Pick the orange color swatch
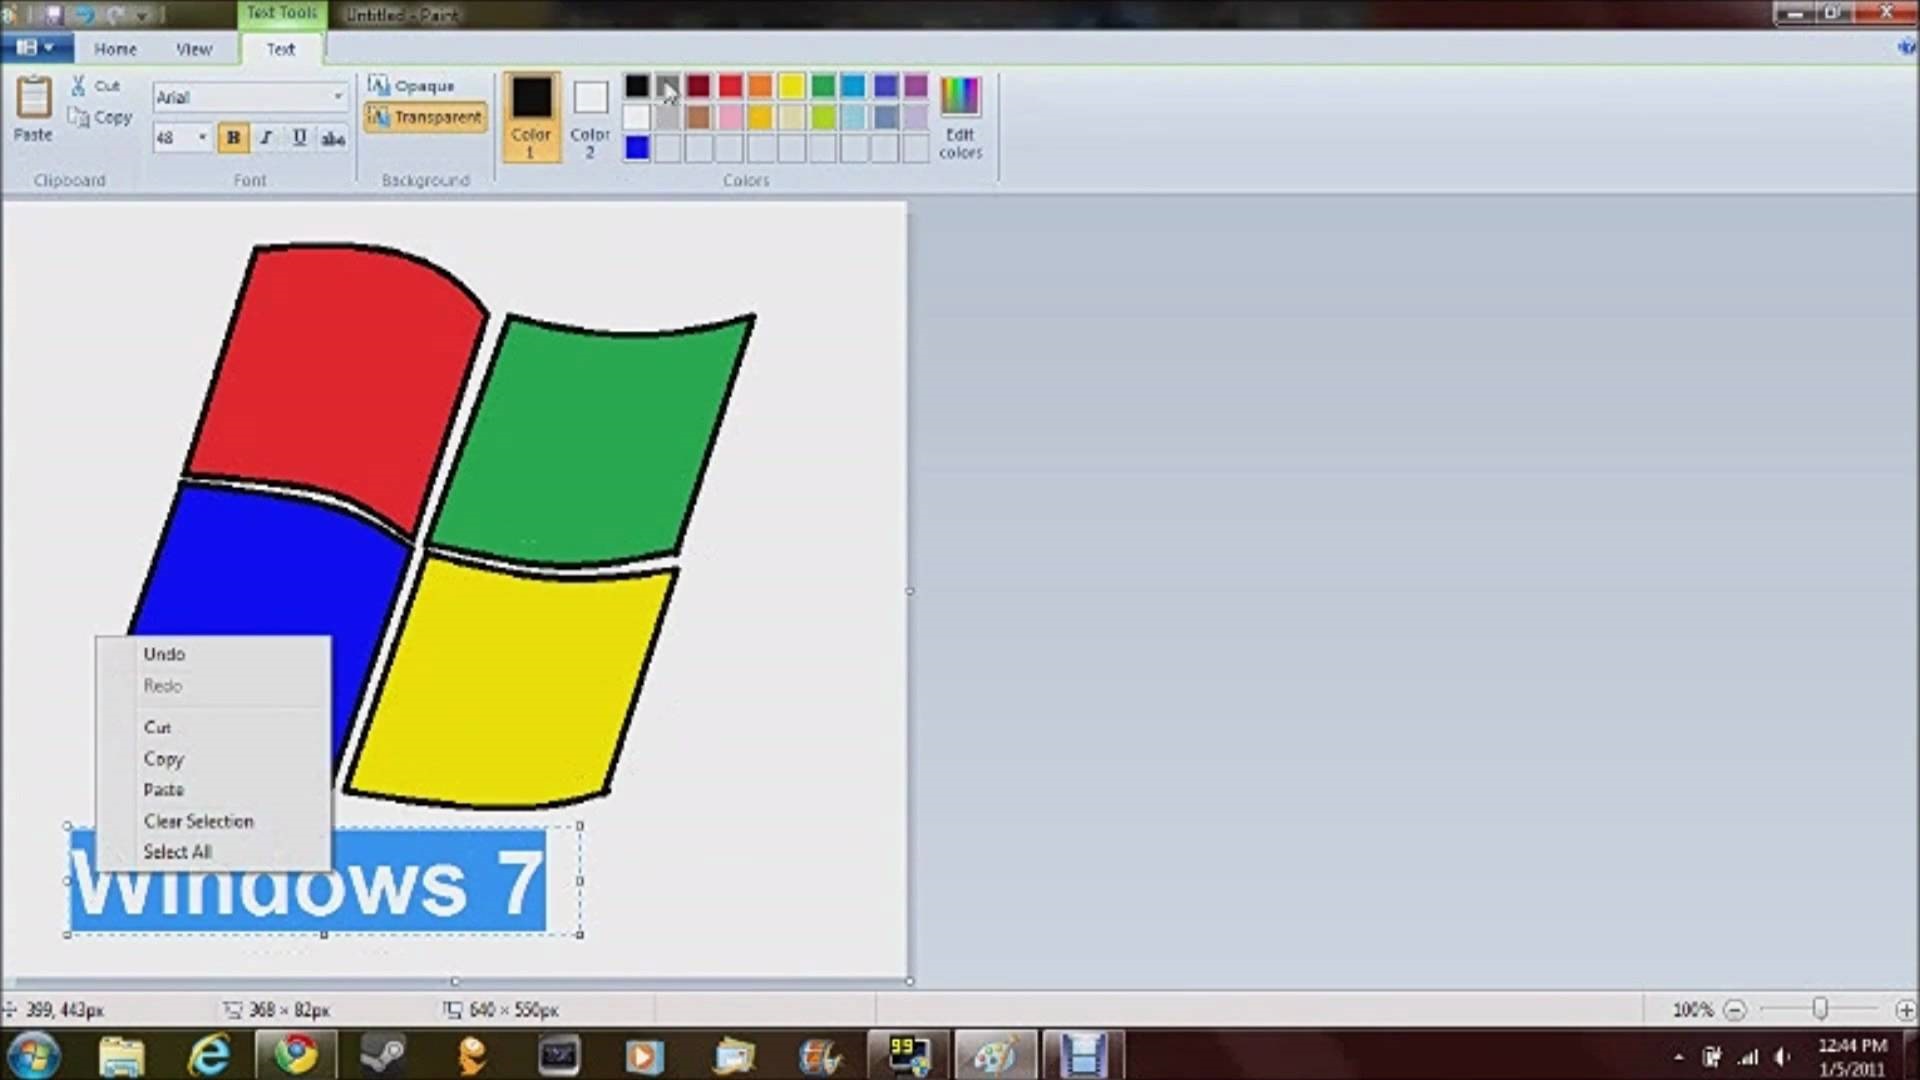 click(x=761, y=86)
